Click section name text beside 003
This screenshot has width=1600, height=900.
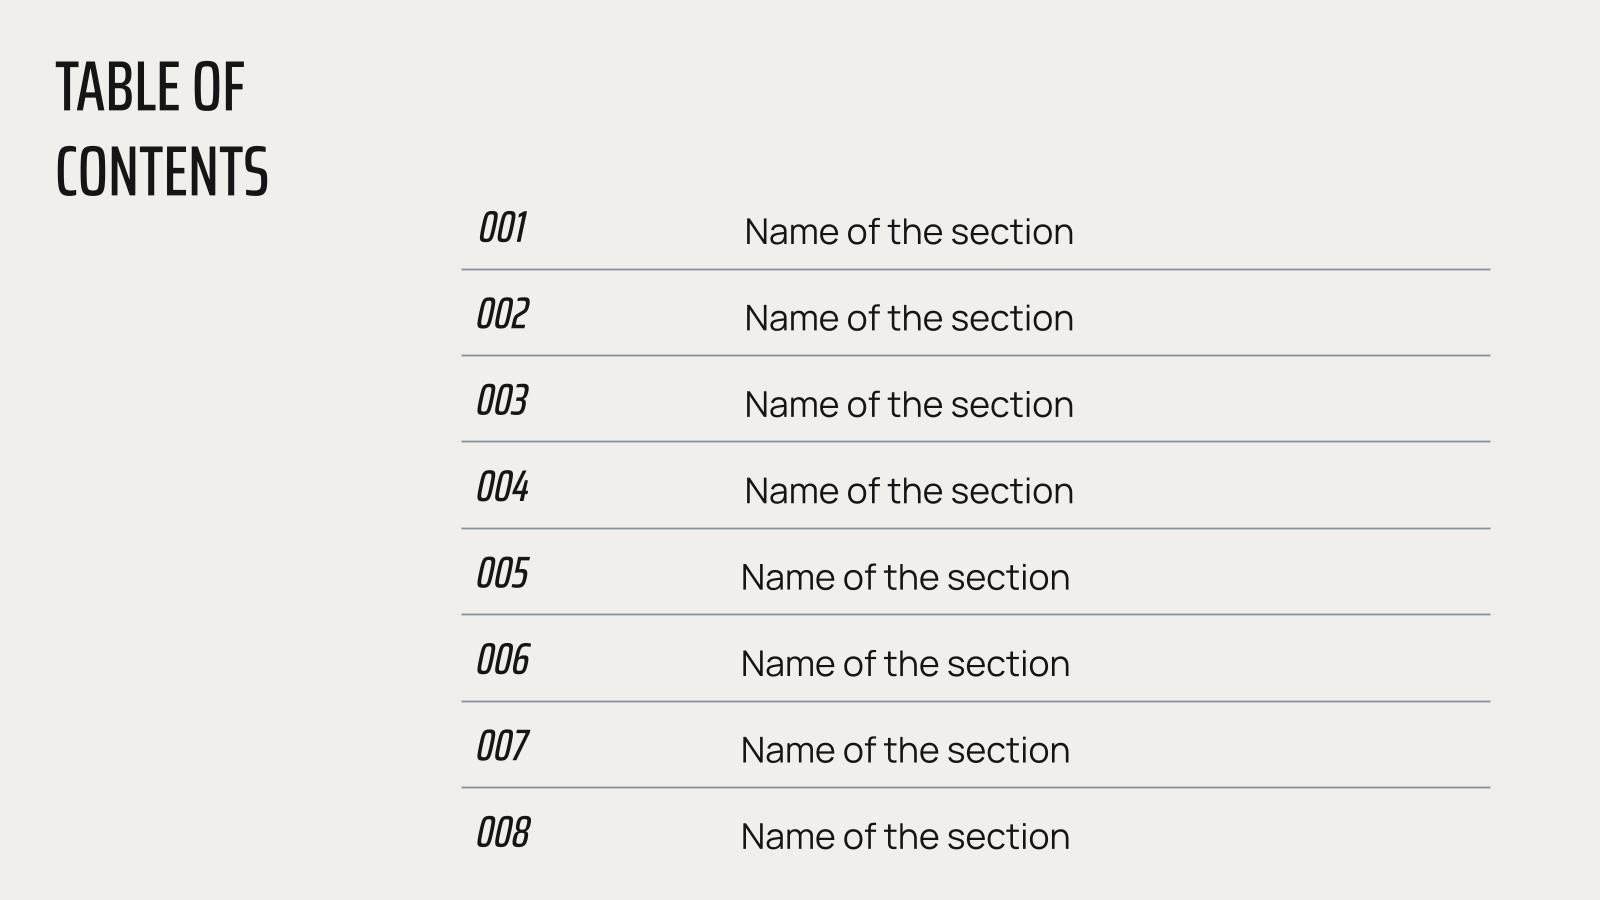click(908, 405)
